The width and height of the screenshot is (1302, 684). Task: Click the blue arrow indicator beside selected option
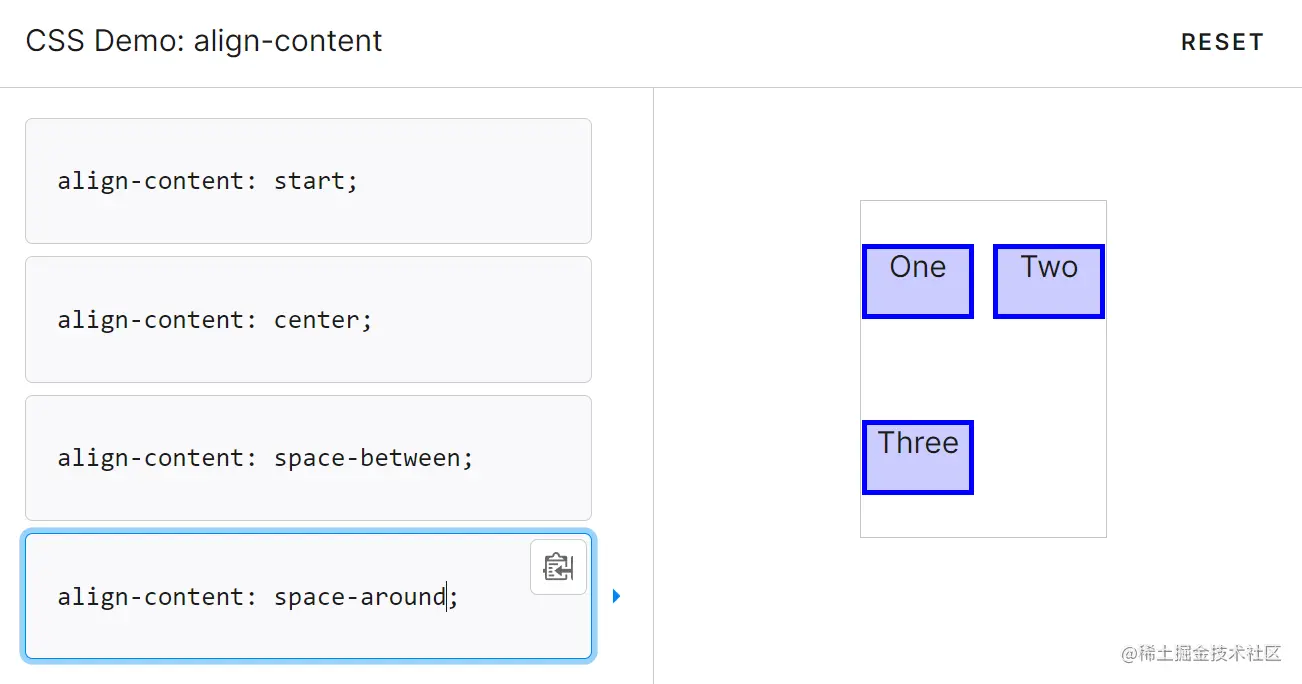(616, 596)
